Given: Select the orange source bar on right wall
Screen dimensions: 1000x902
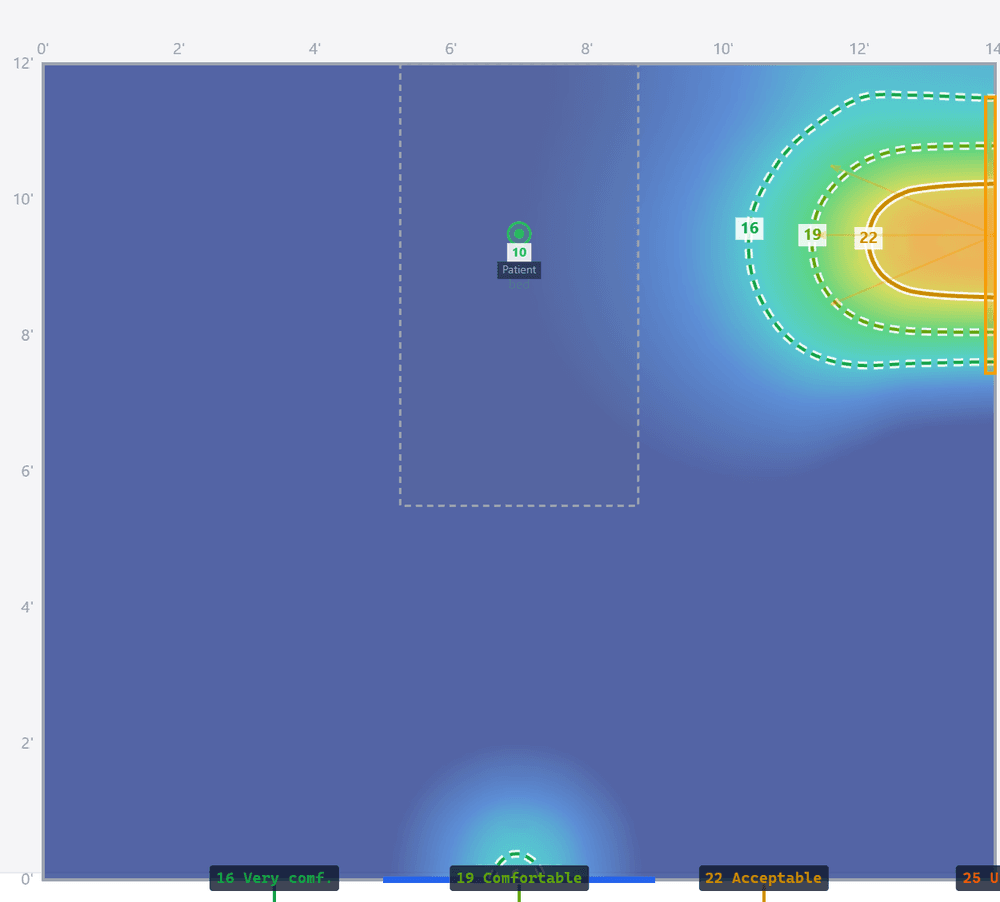Looking at the screenshot, I should point(990,235).
